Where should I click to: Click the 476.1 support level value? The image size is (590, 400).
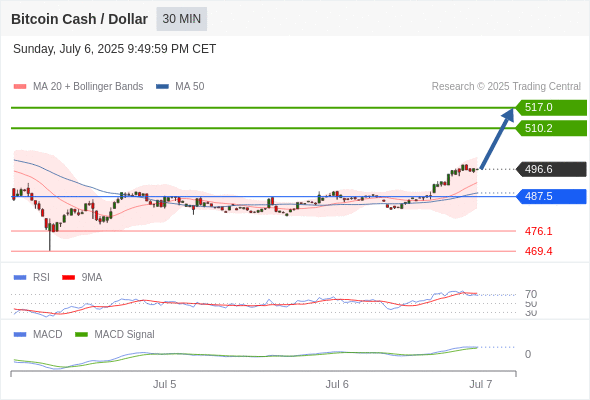click(538, 231)
